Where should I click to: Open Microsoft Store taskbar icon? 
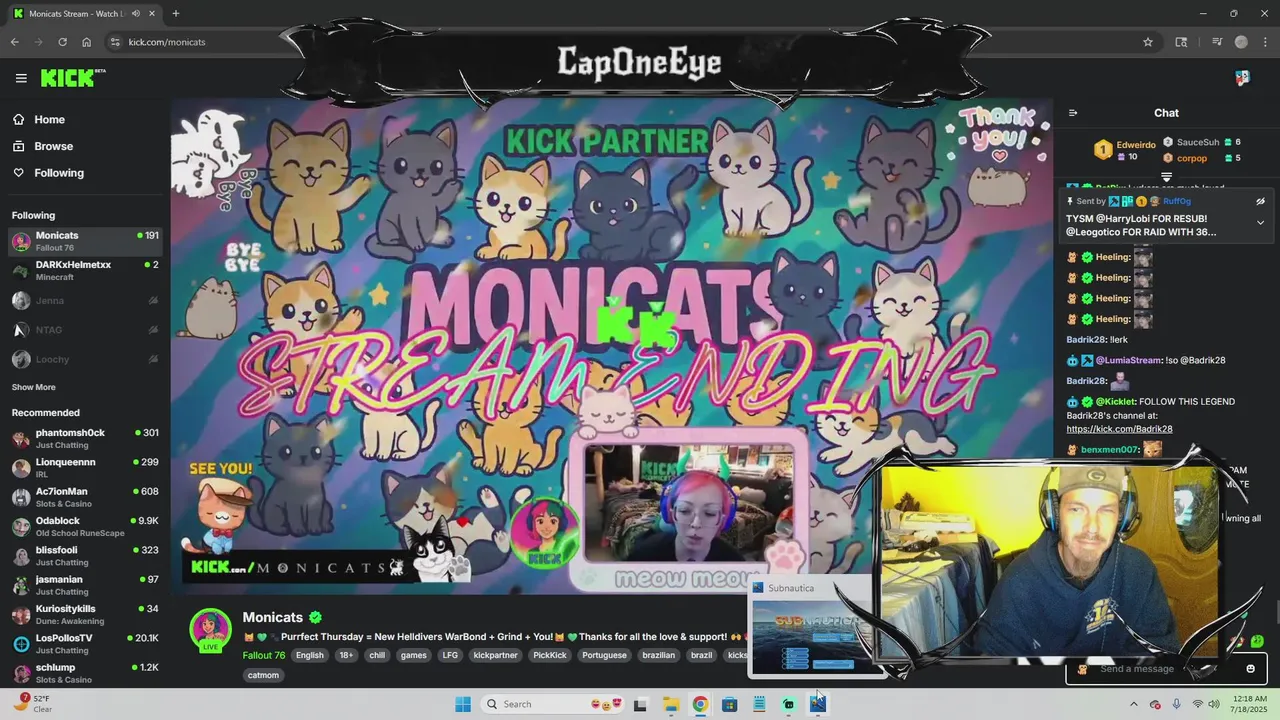[x=729, y=704]
